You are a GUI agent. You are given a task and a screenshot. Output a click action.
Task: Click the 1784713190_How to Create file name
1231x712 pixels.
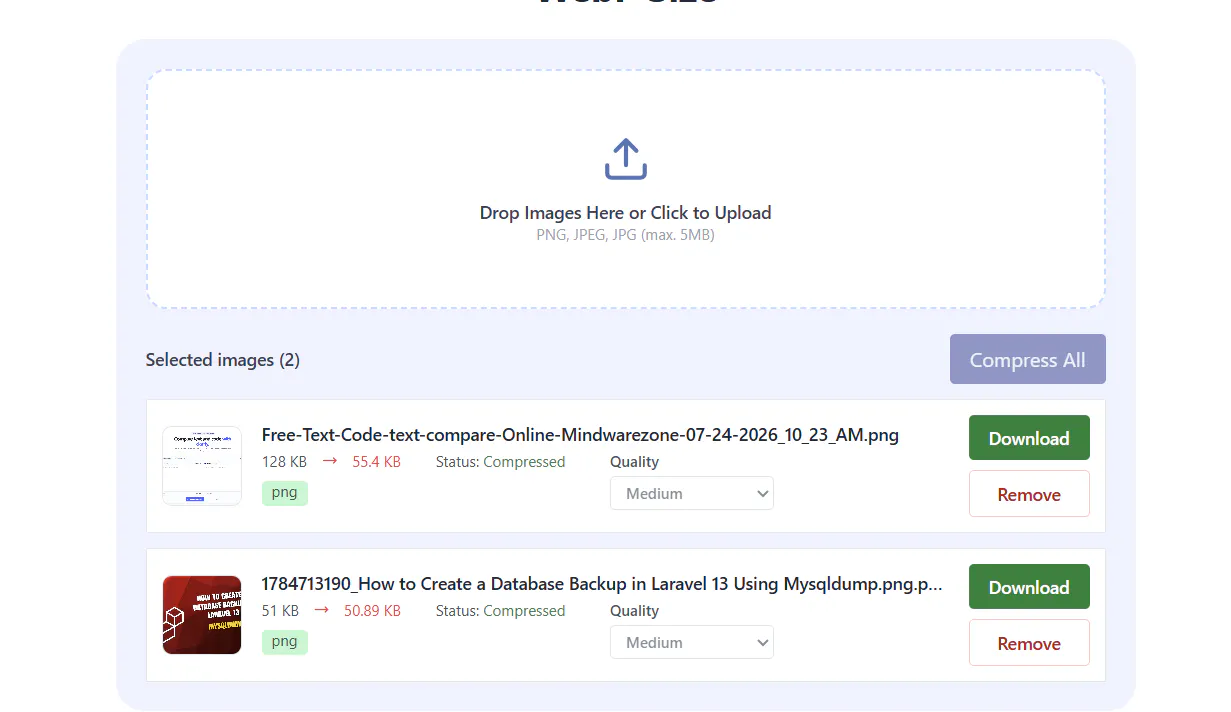[x=602, y=584]
